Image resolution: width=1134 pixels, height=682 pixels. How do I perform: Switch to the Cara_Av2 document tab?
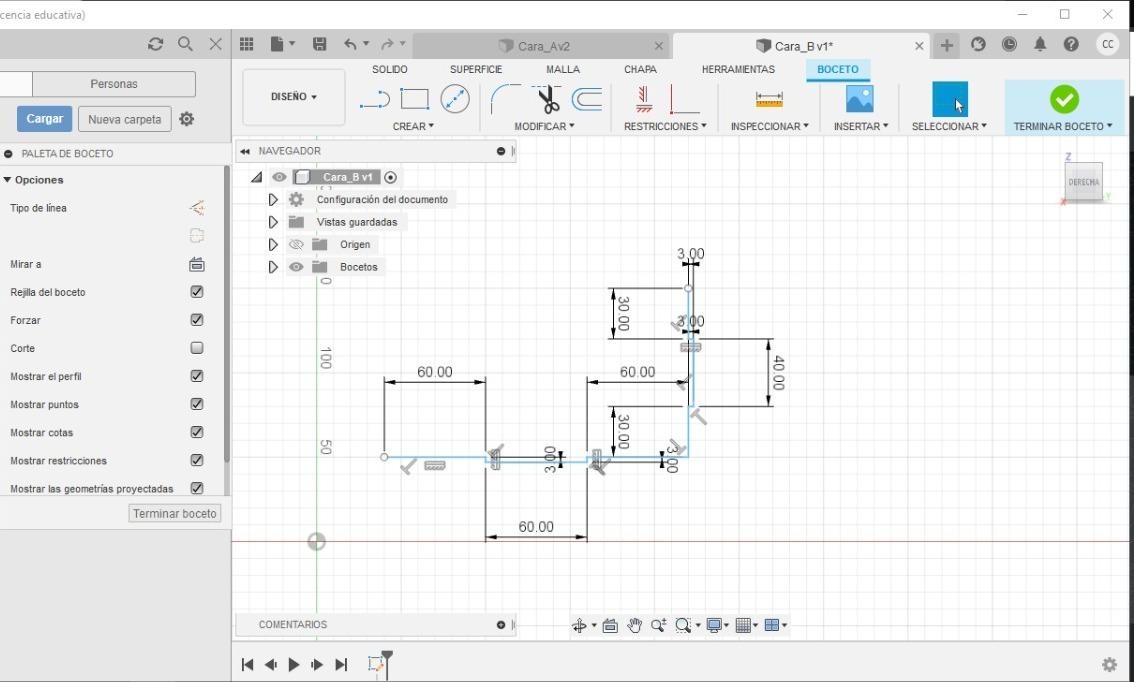point(542,46)
